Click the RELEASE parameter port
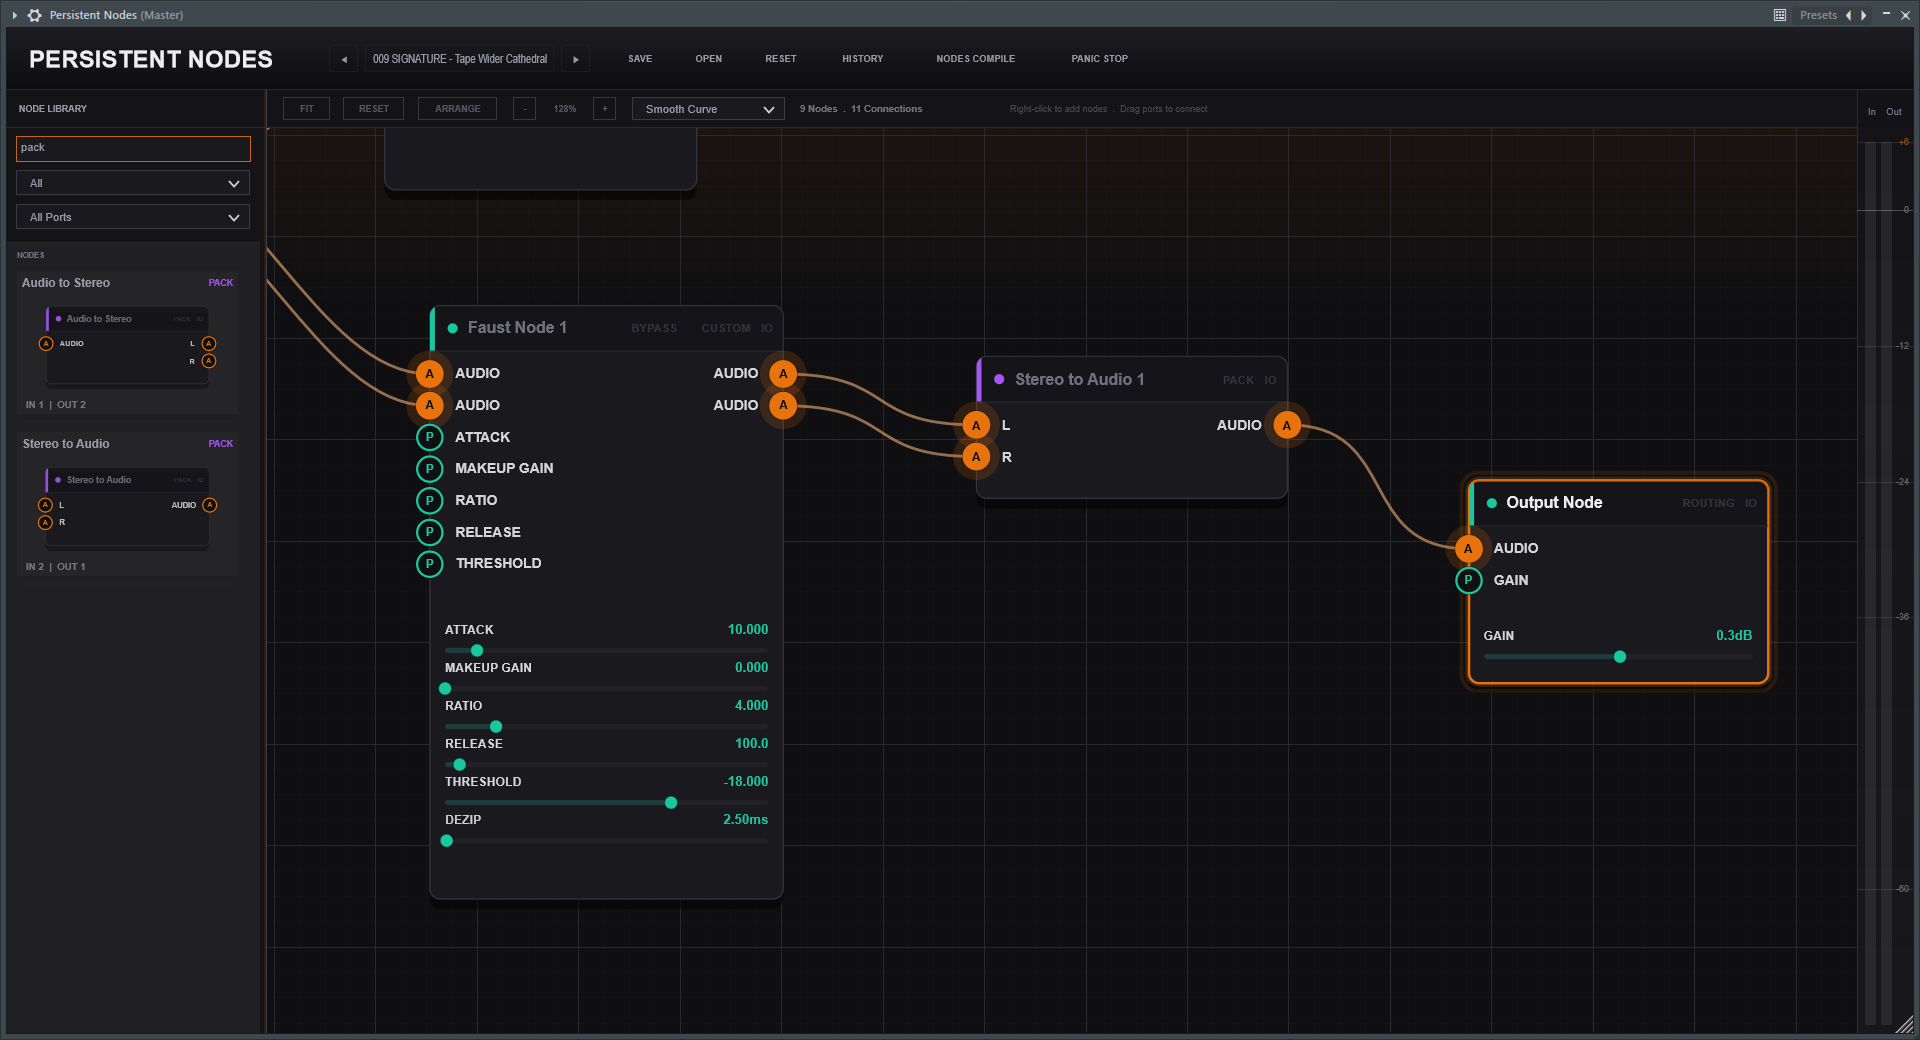 click(430, 532)
